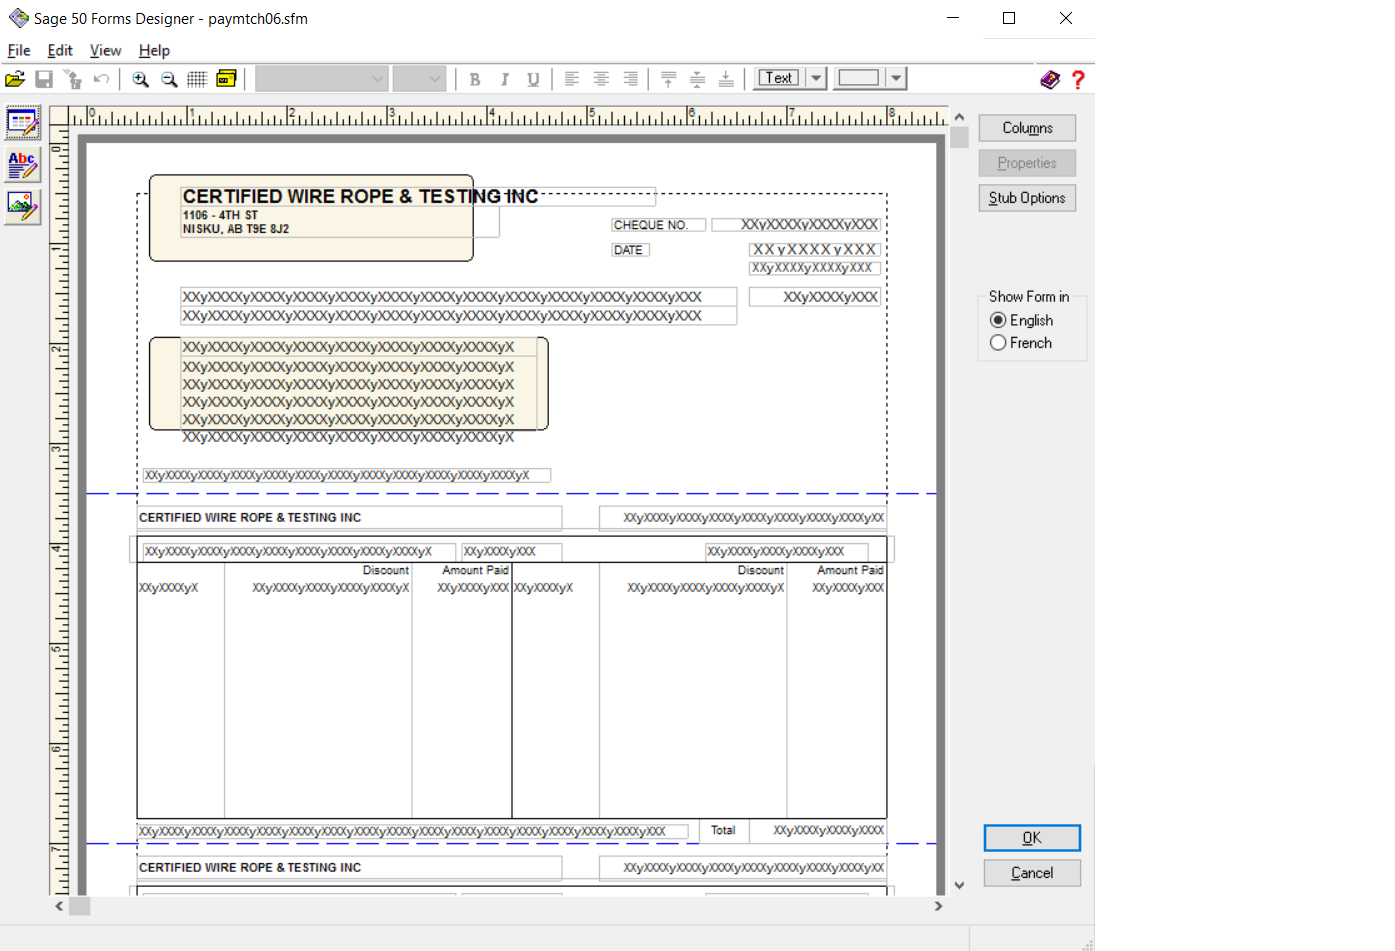The width and height of the screenshot is (1395, 951).
Task: Select the Abc text label tool
Action: (22, 165)
